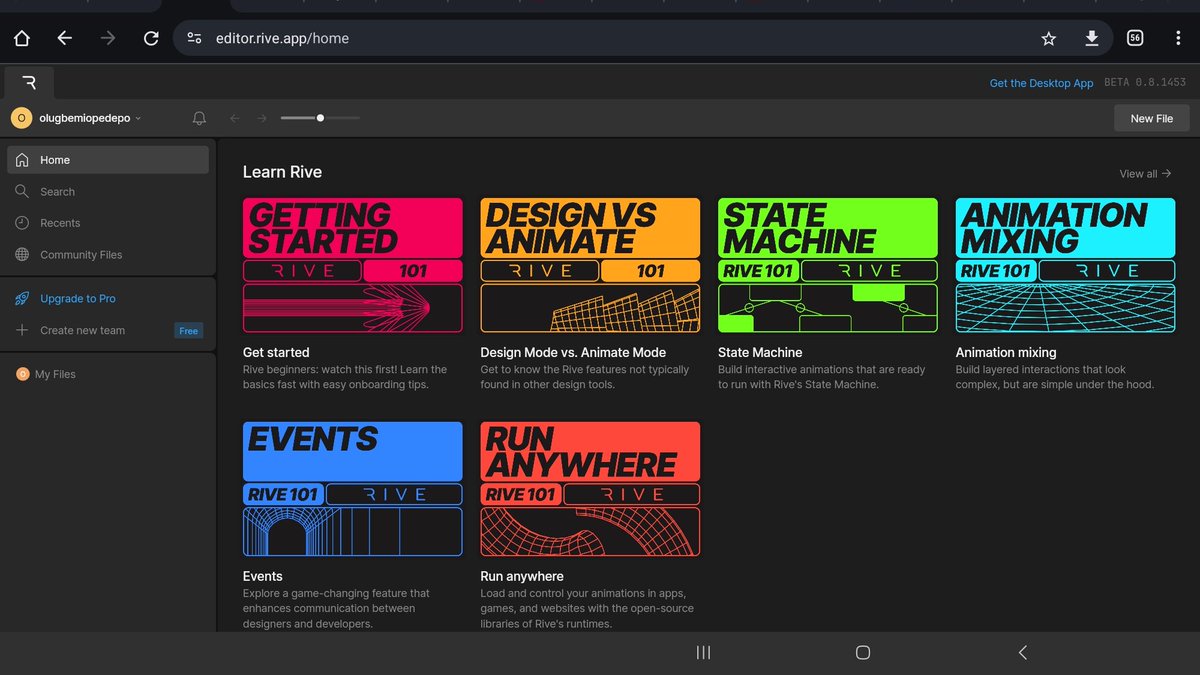Open the notifications bell

click(x=199, y=118)
